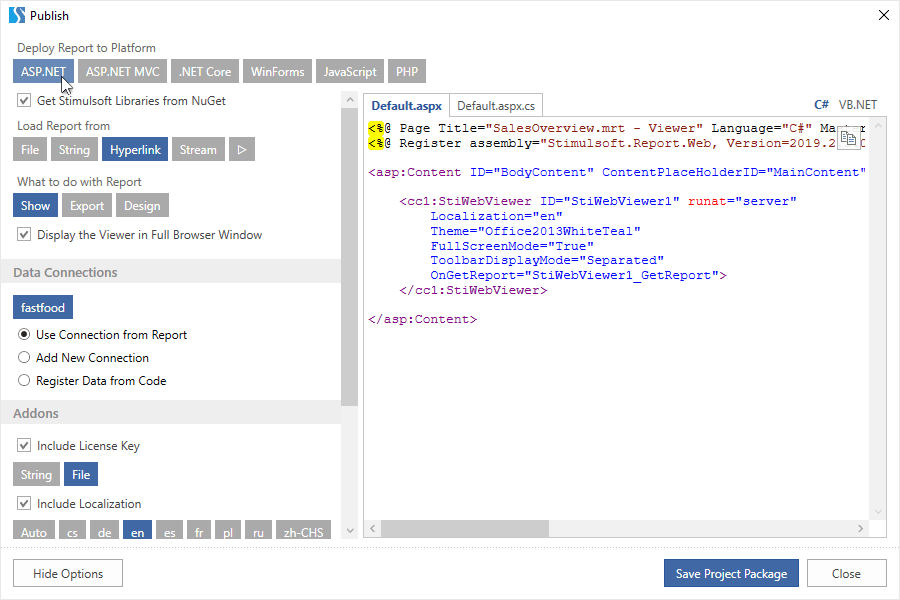This screenshot has width=900, height=600.
Task: Select es localization
Action: pos(169,531)
